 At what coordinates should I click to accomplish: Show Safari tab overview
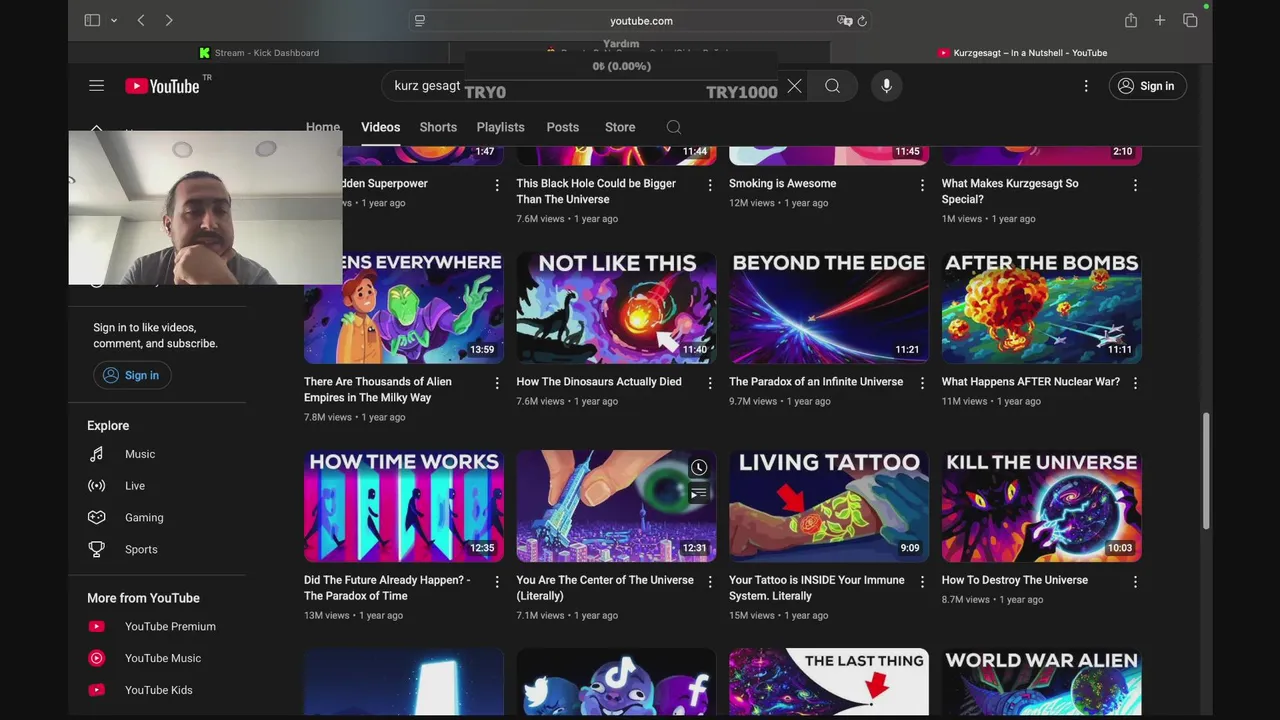pos(1190,20)
